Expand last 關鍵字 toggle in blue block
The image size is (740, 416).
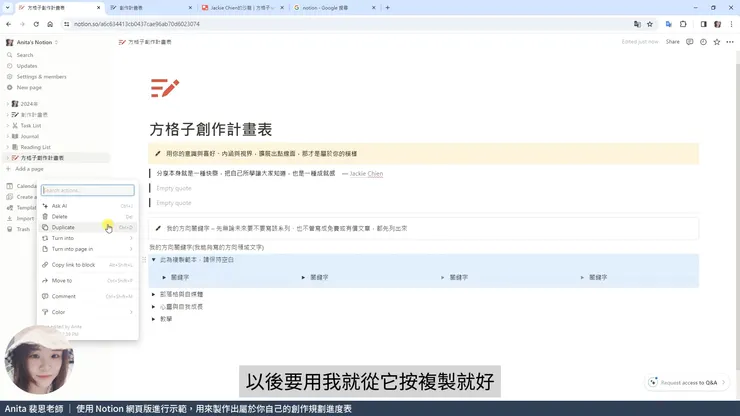[582, 277]
